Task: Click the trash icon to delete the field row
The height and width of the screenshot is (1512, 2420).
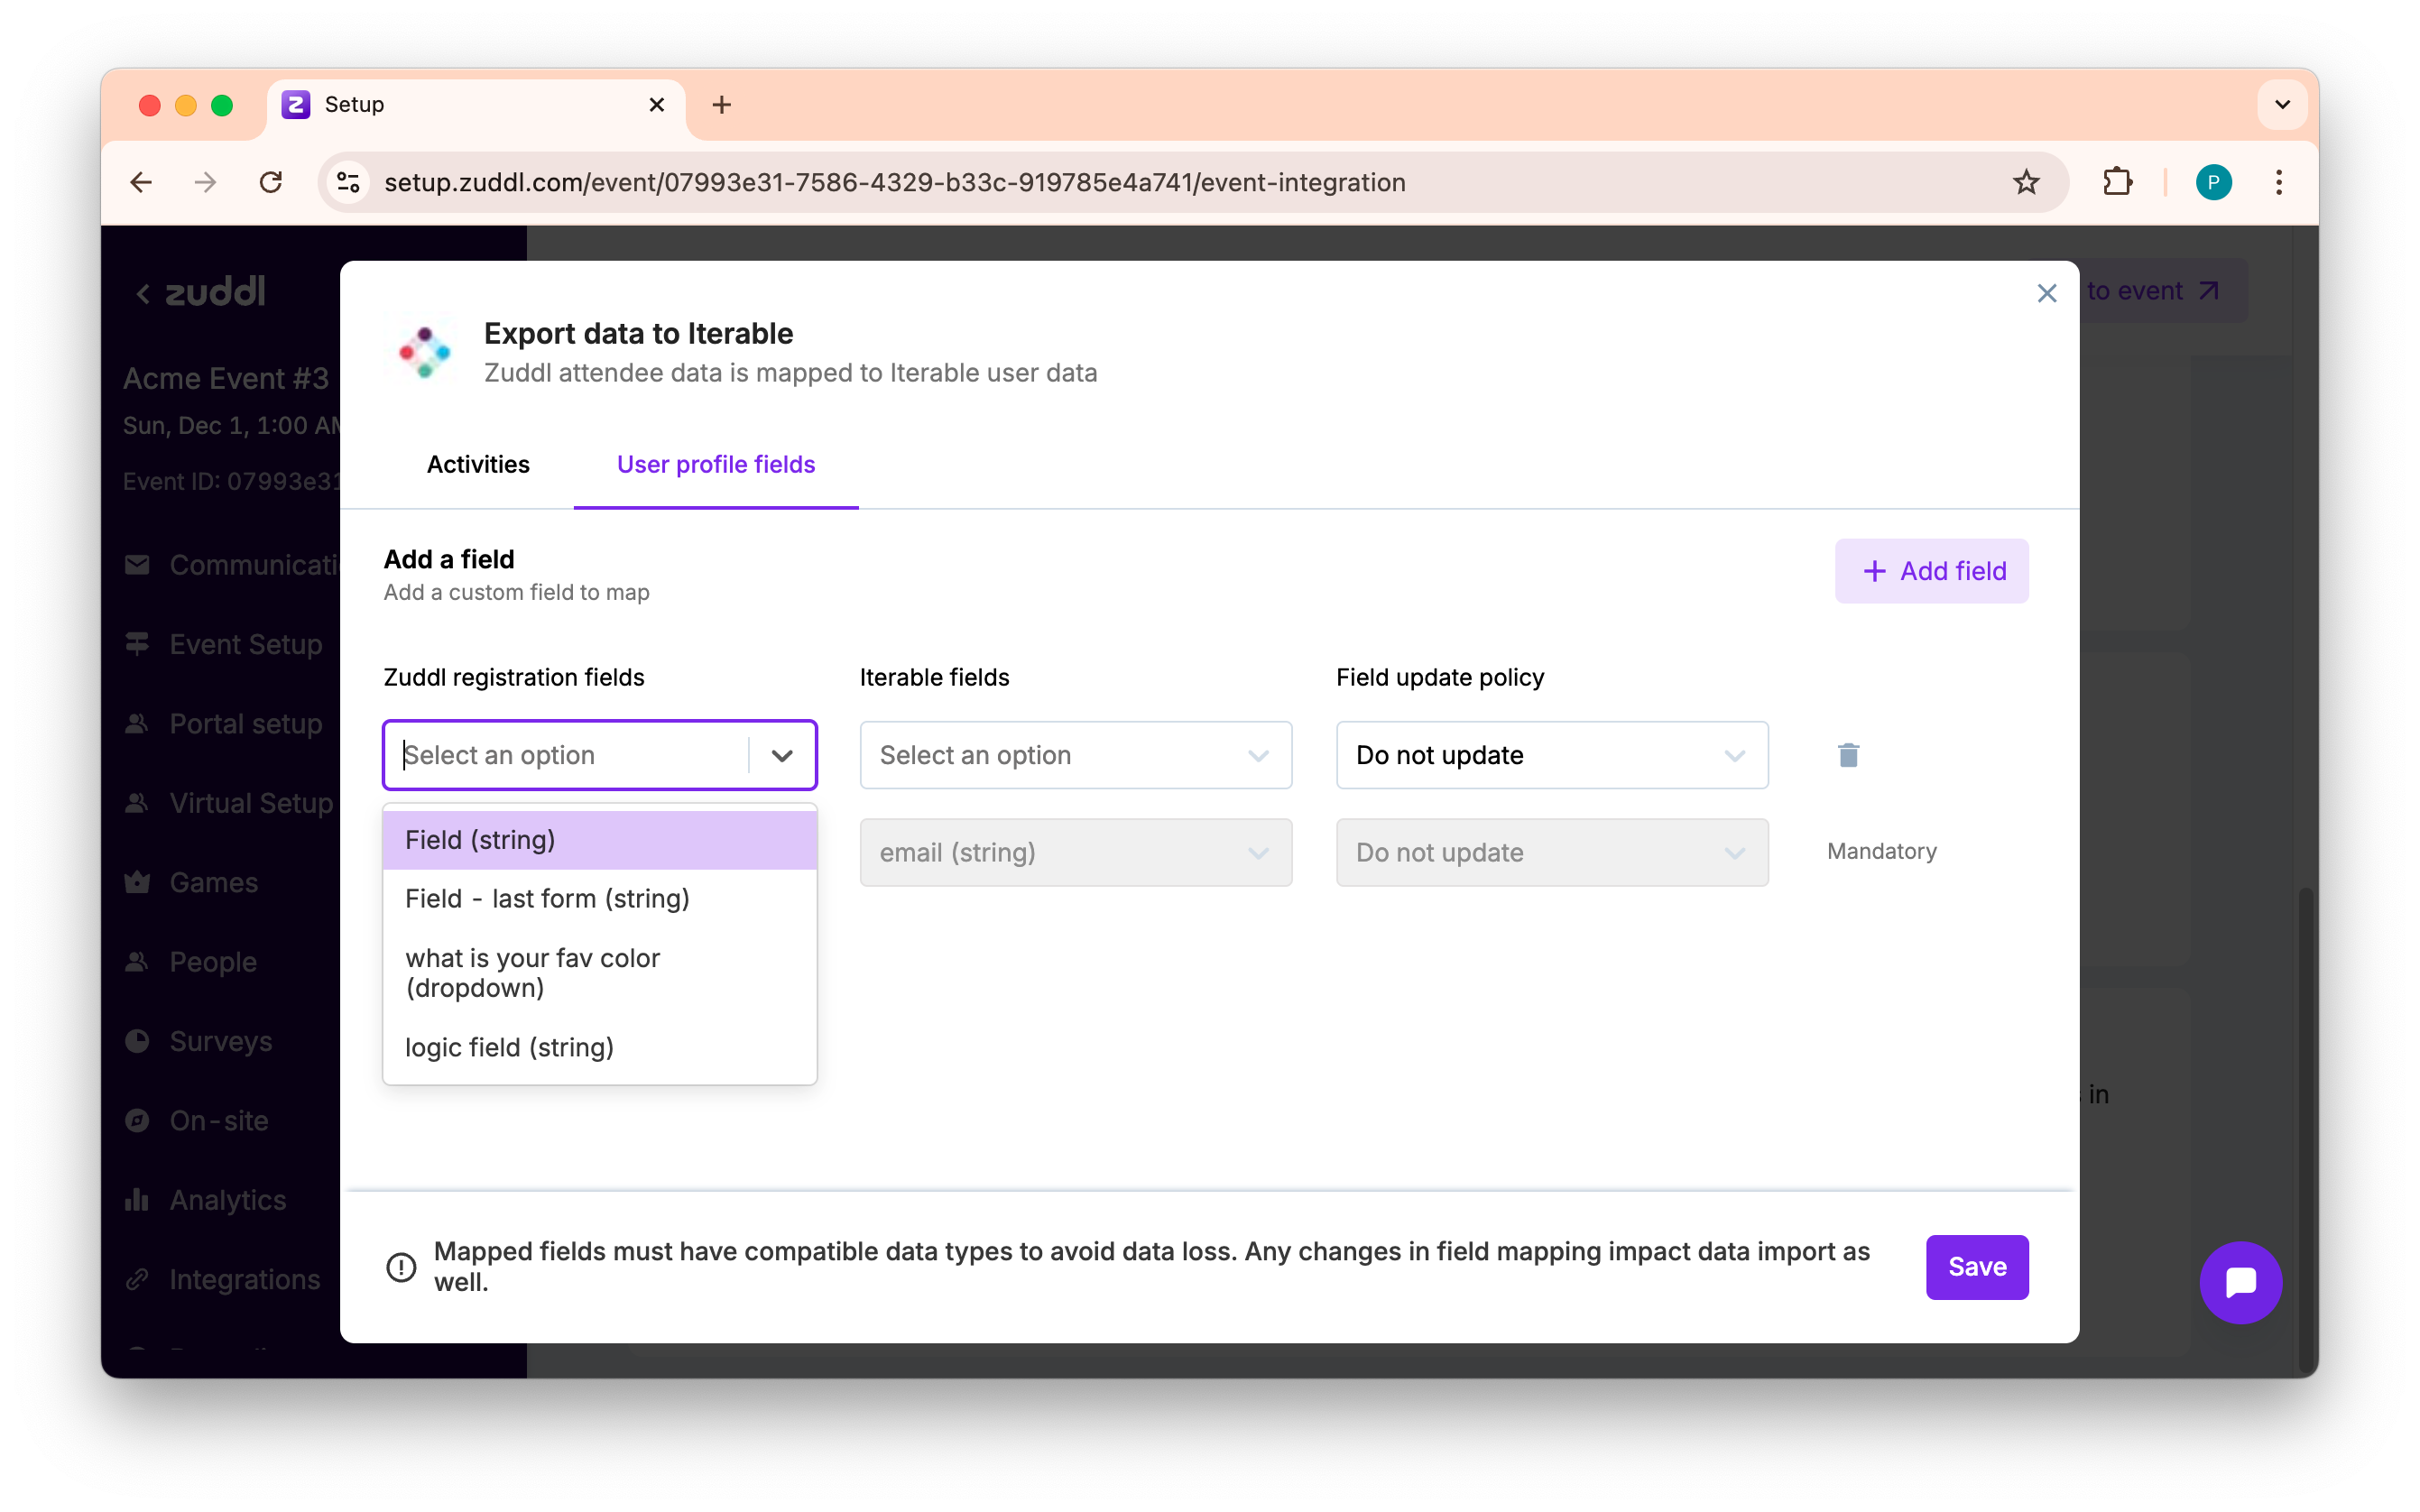Action: click(x=1848, y=755)
